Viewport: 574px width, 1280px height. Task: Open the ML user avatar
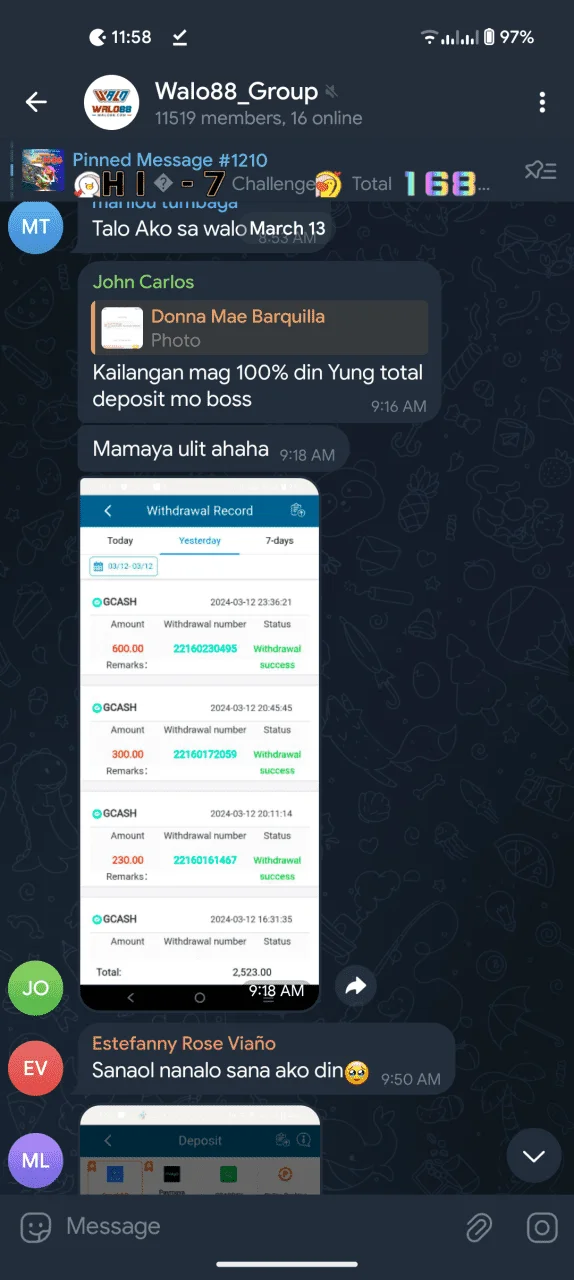coord(35,1160)
